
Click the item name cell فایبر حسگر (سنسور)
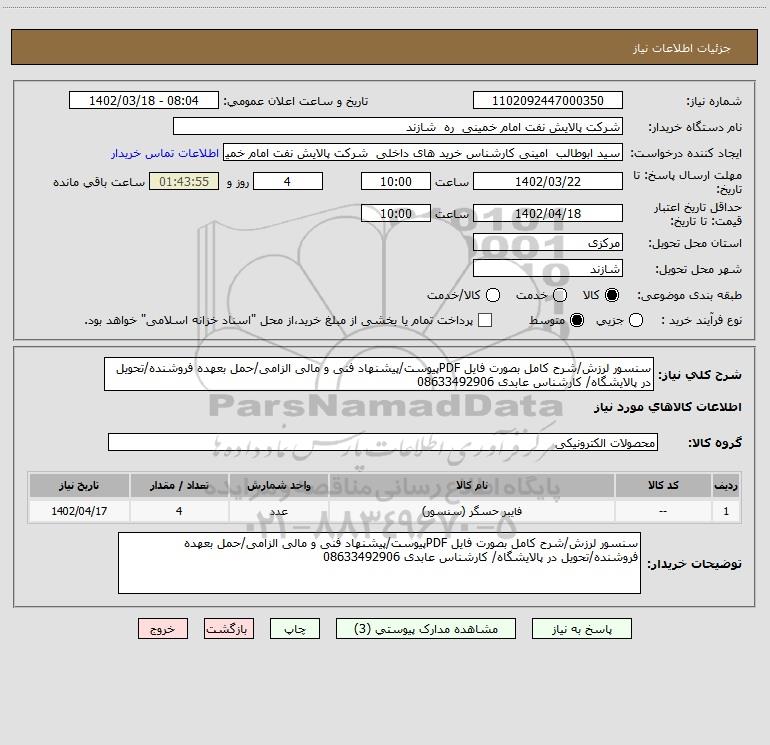coord(471,511)
